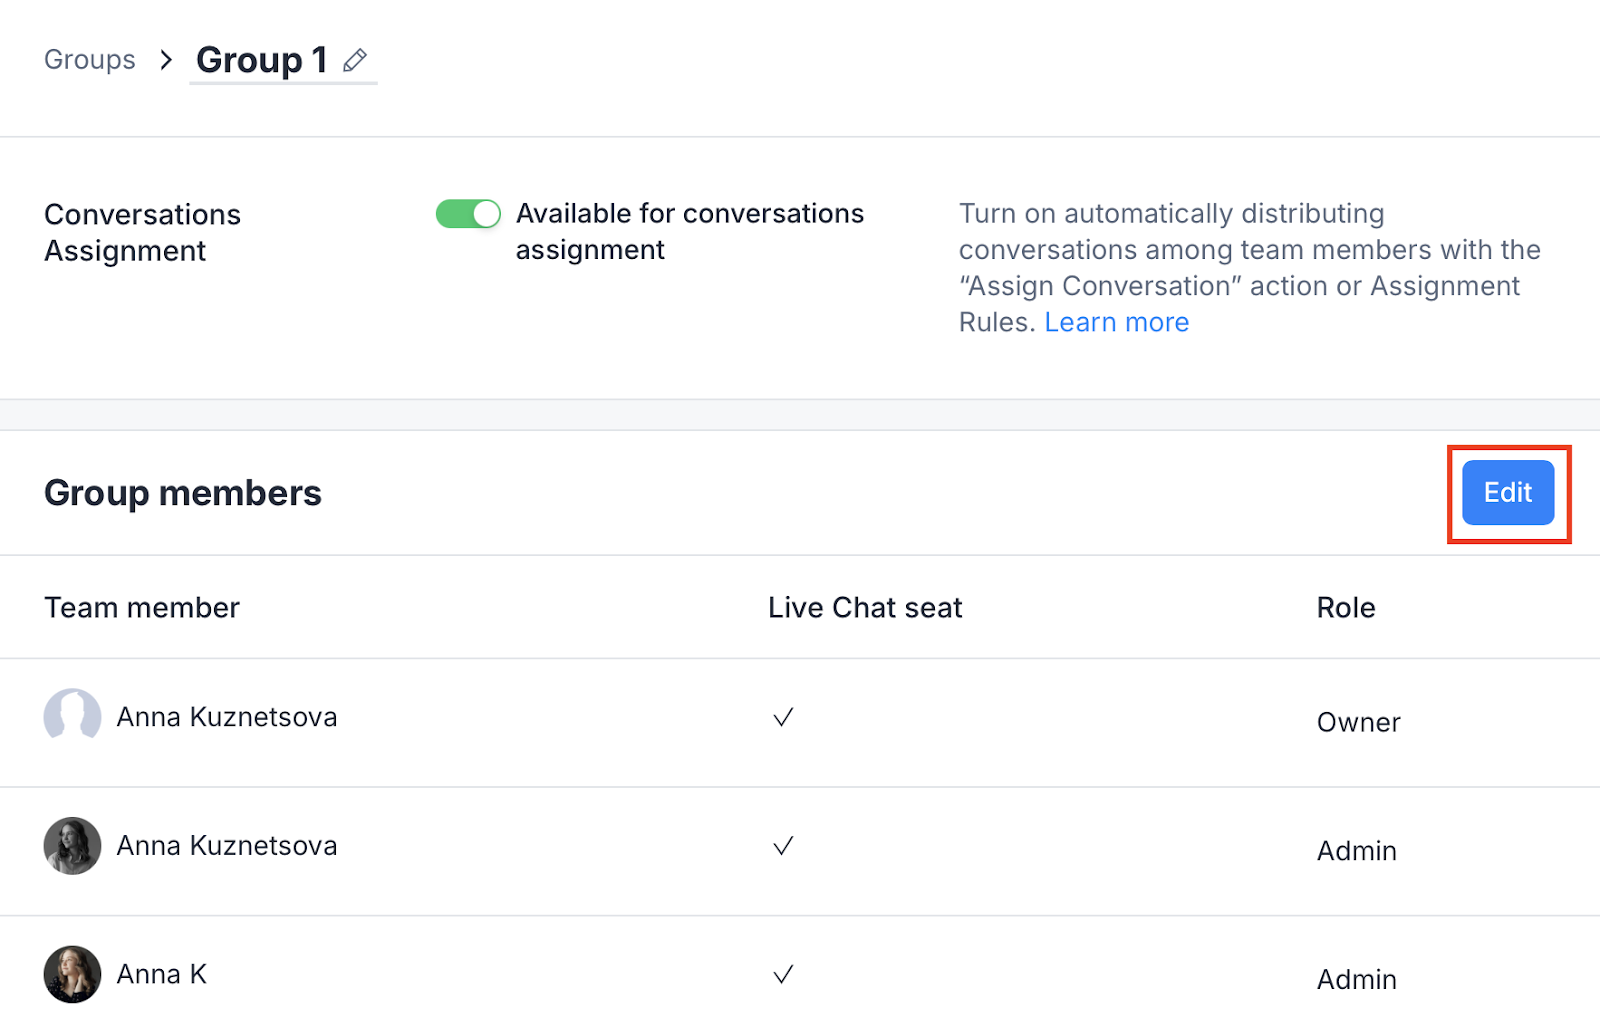Click the Owner role label

coord(1358,722)
